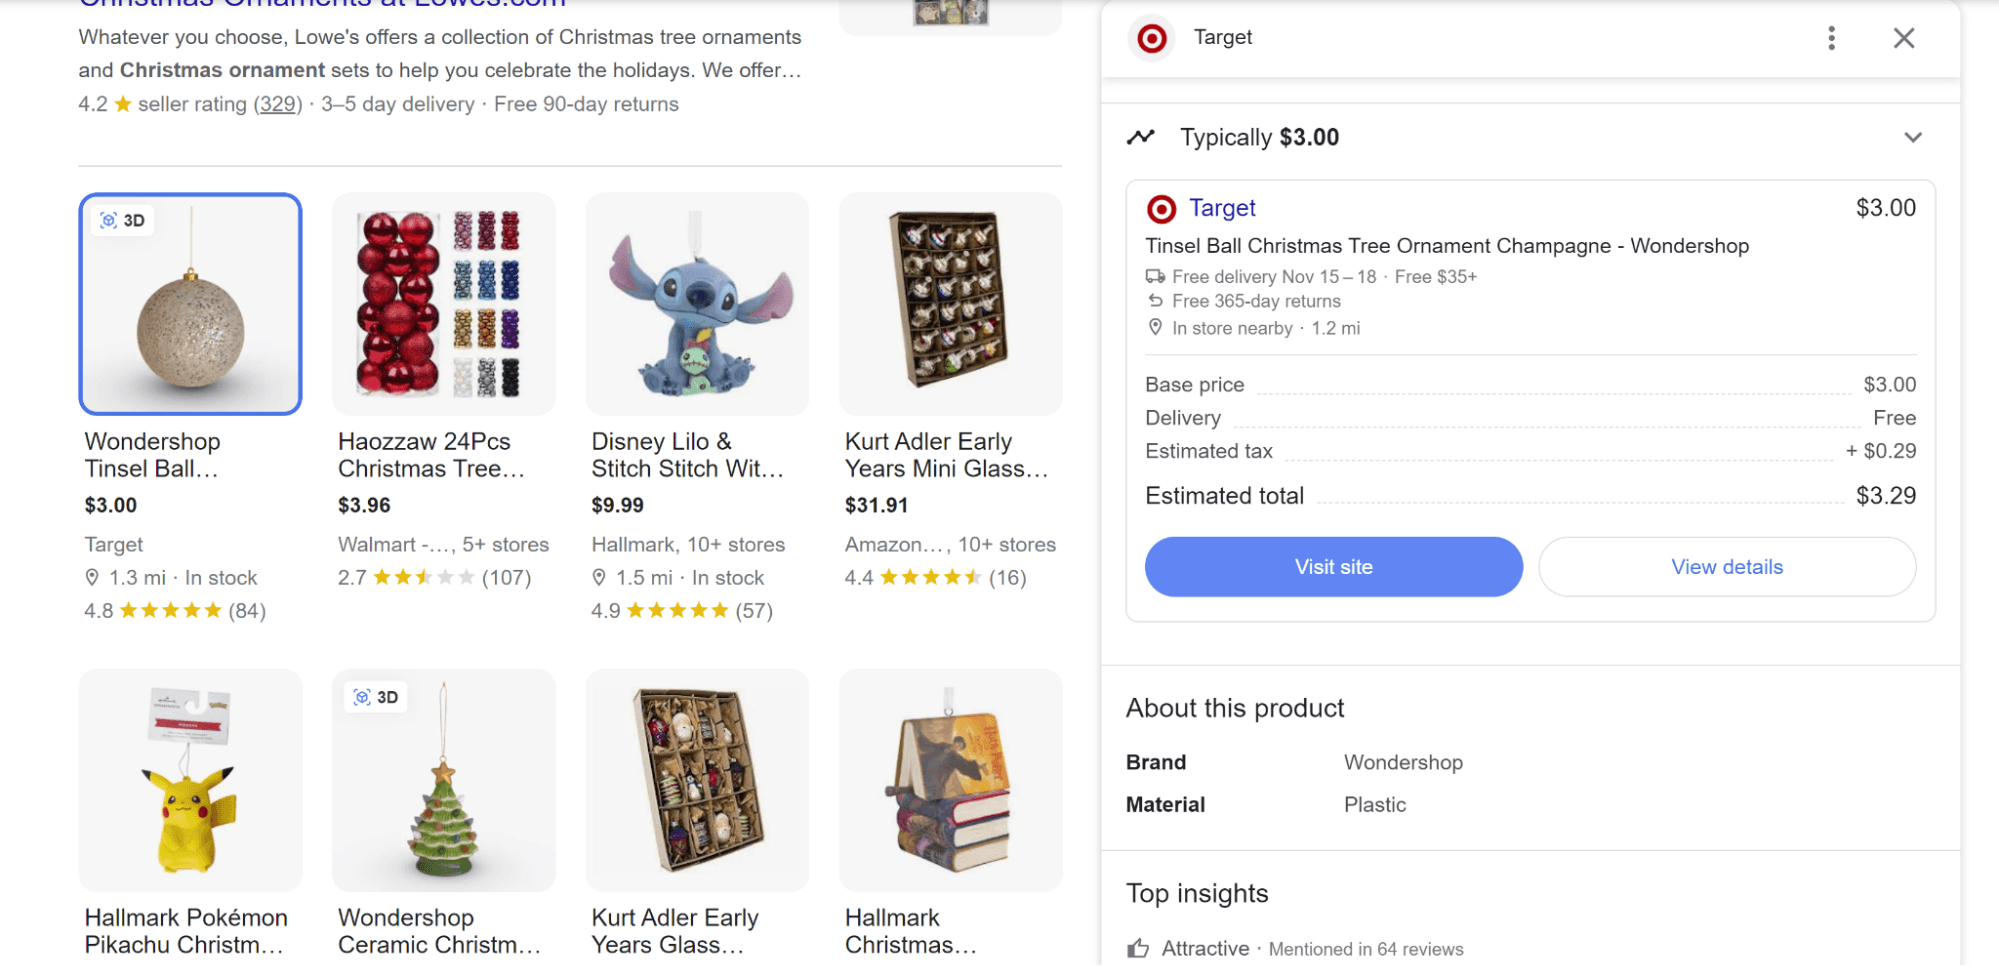Click the Kurt Adler Early Years Glass title

coord(675,931)
